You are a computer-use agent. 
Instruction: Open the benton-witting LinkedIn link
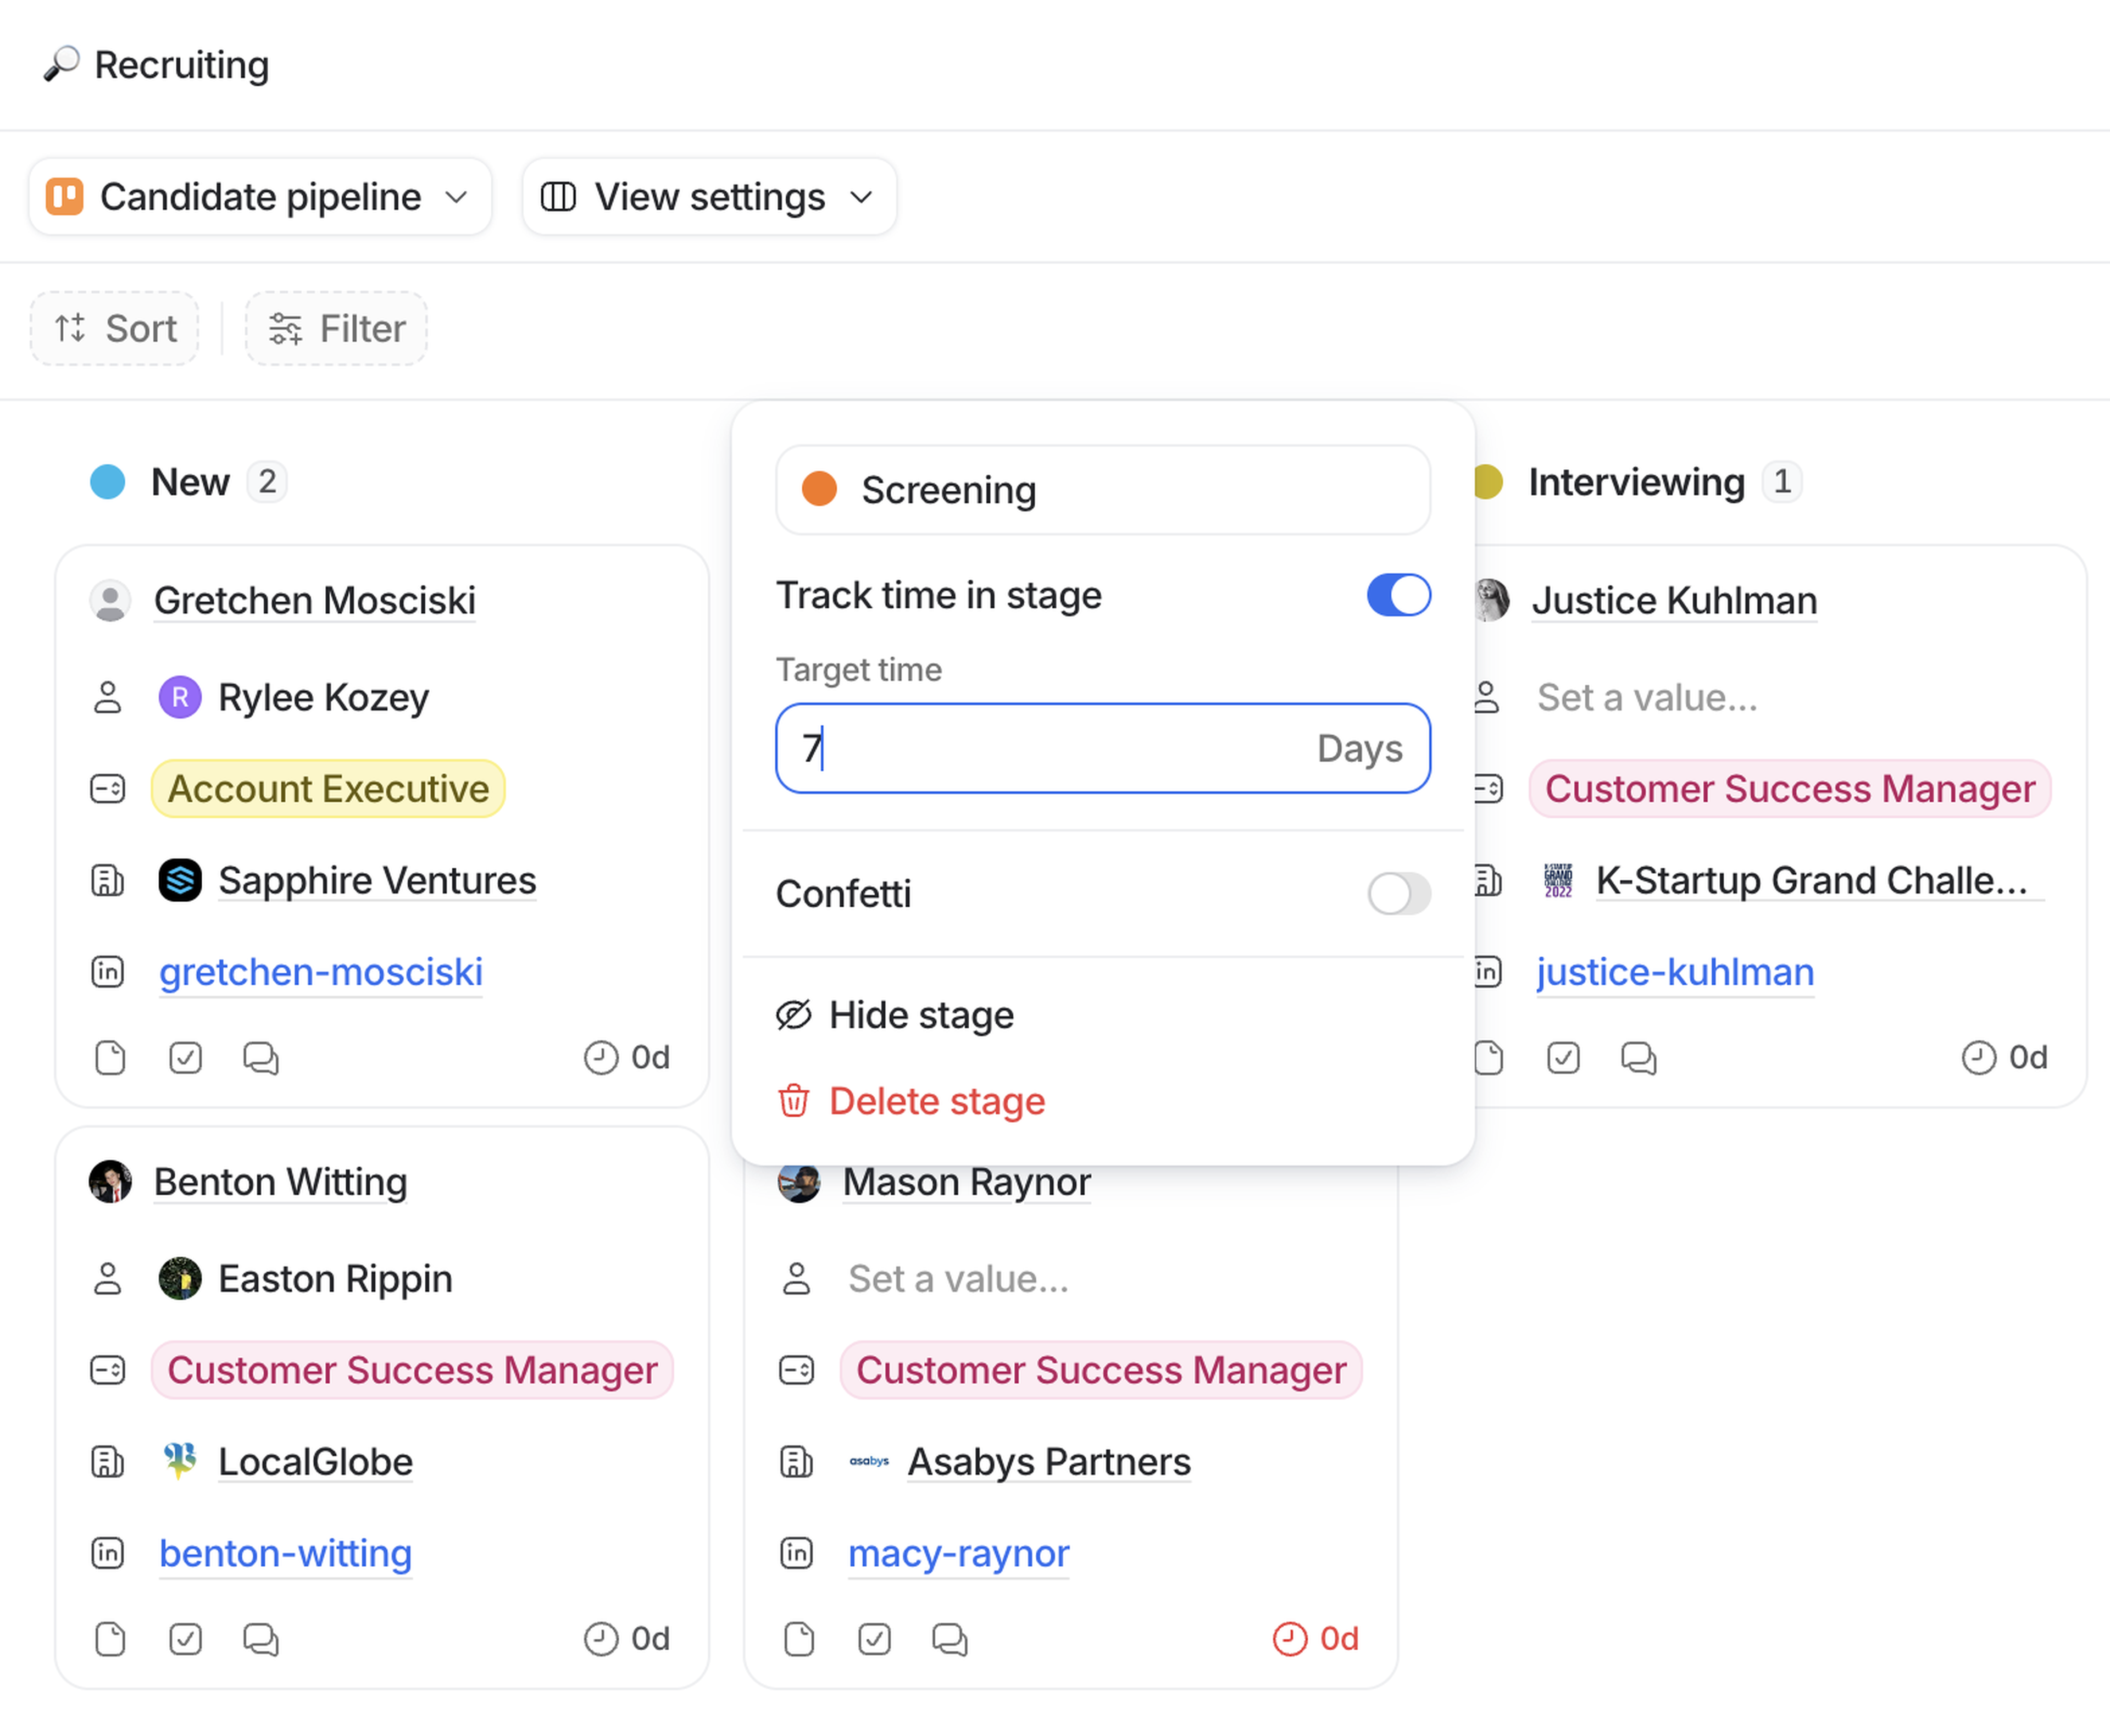(x=285, y=1553)
